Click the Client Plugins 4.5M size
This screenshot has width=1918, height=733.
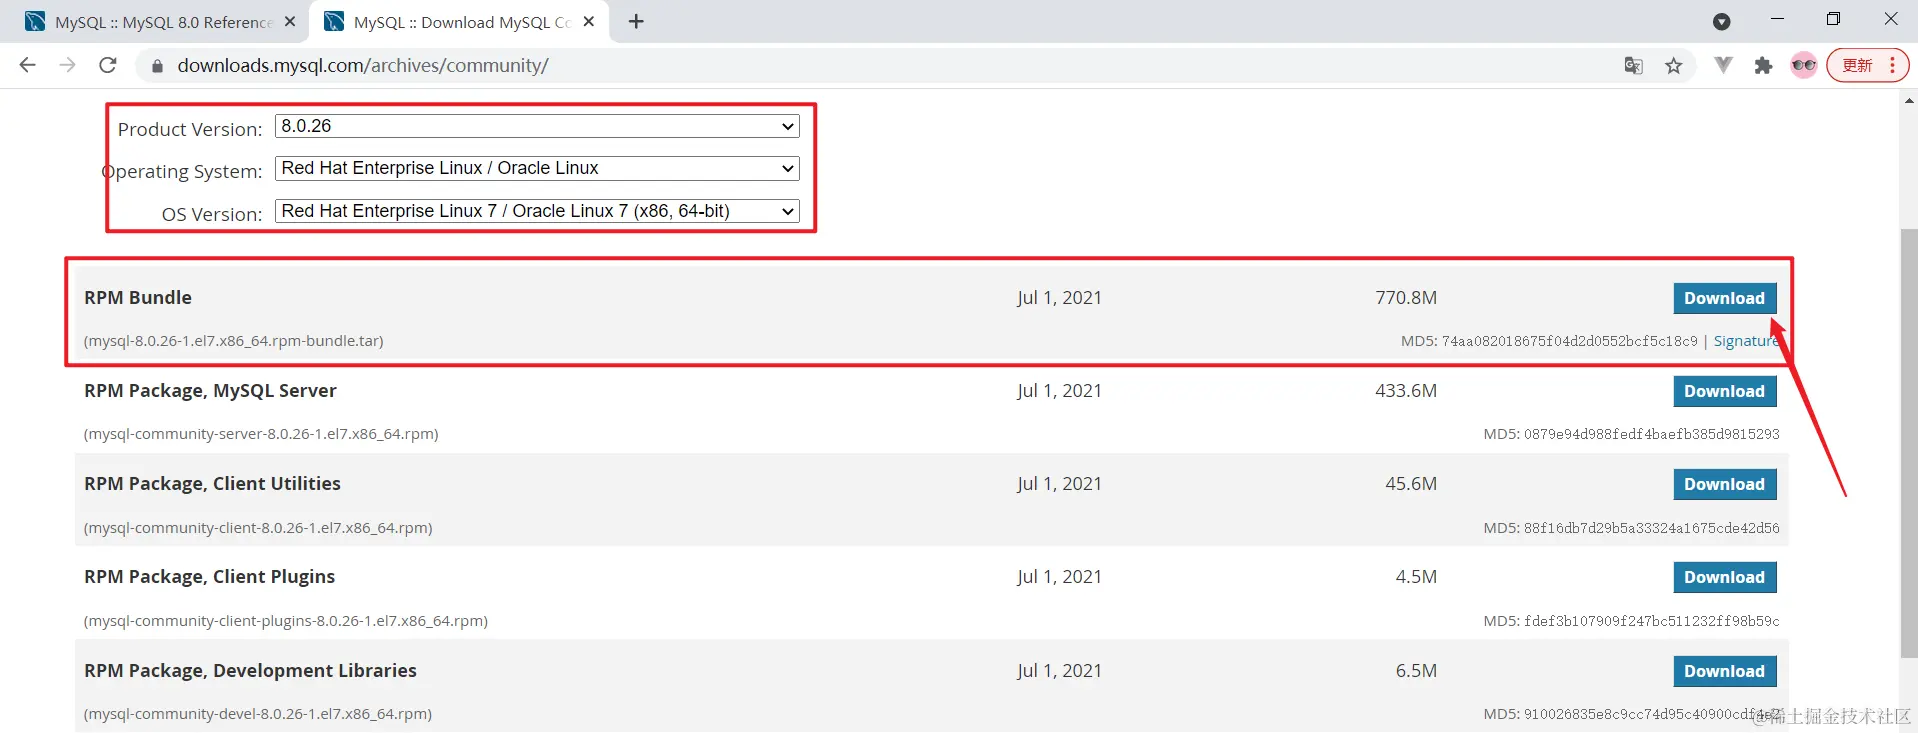[x=1416, y=576]
